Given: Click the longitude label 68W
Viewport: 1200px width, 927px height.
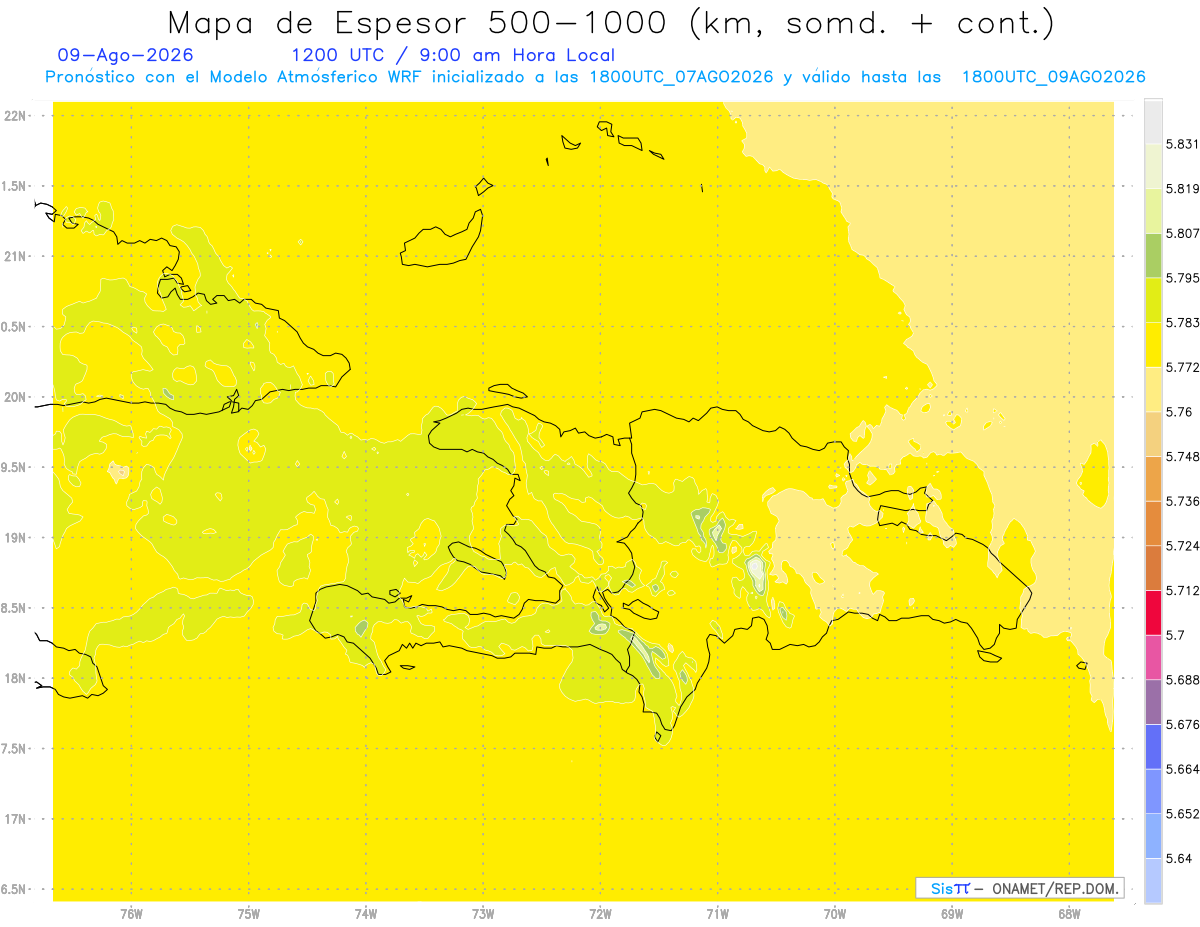Looking at the screenshot, I should pos(1069,914).
